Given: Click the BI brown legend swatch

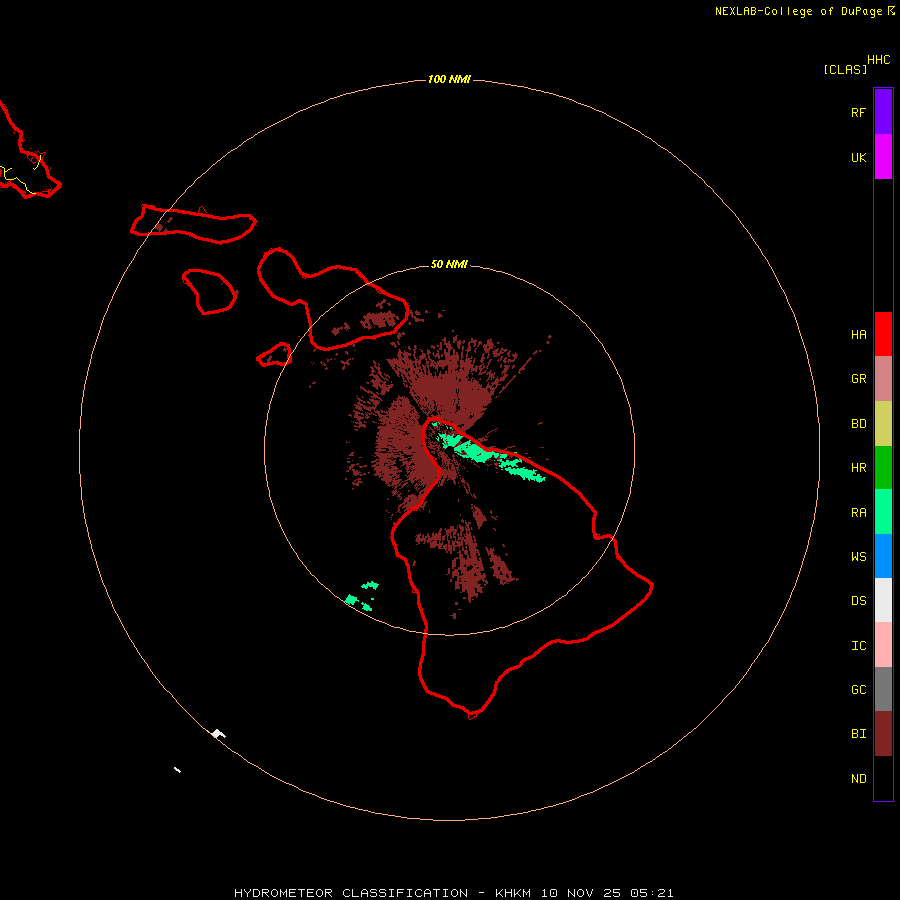Looking at the screenshot, I should coord(883,734).
